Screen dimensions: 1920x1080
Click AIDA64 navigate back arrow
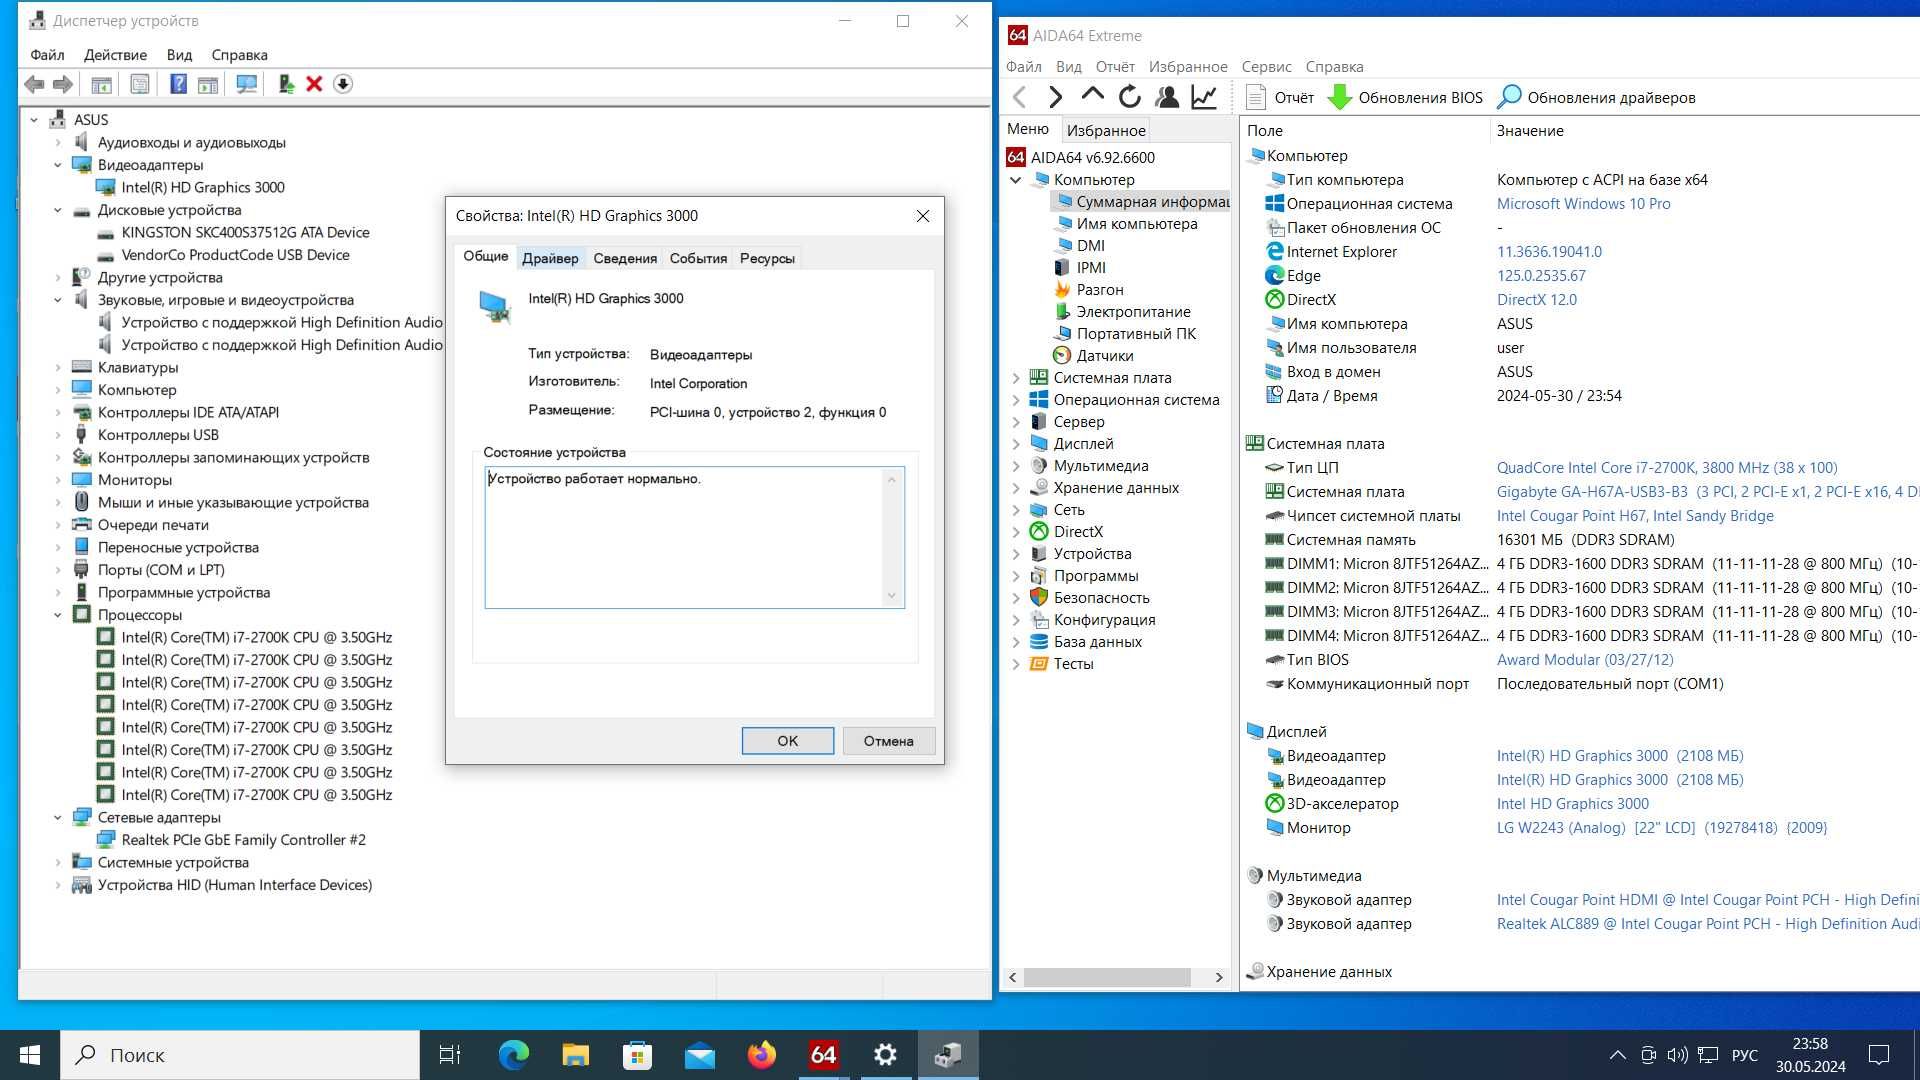coord(1019,97)
